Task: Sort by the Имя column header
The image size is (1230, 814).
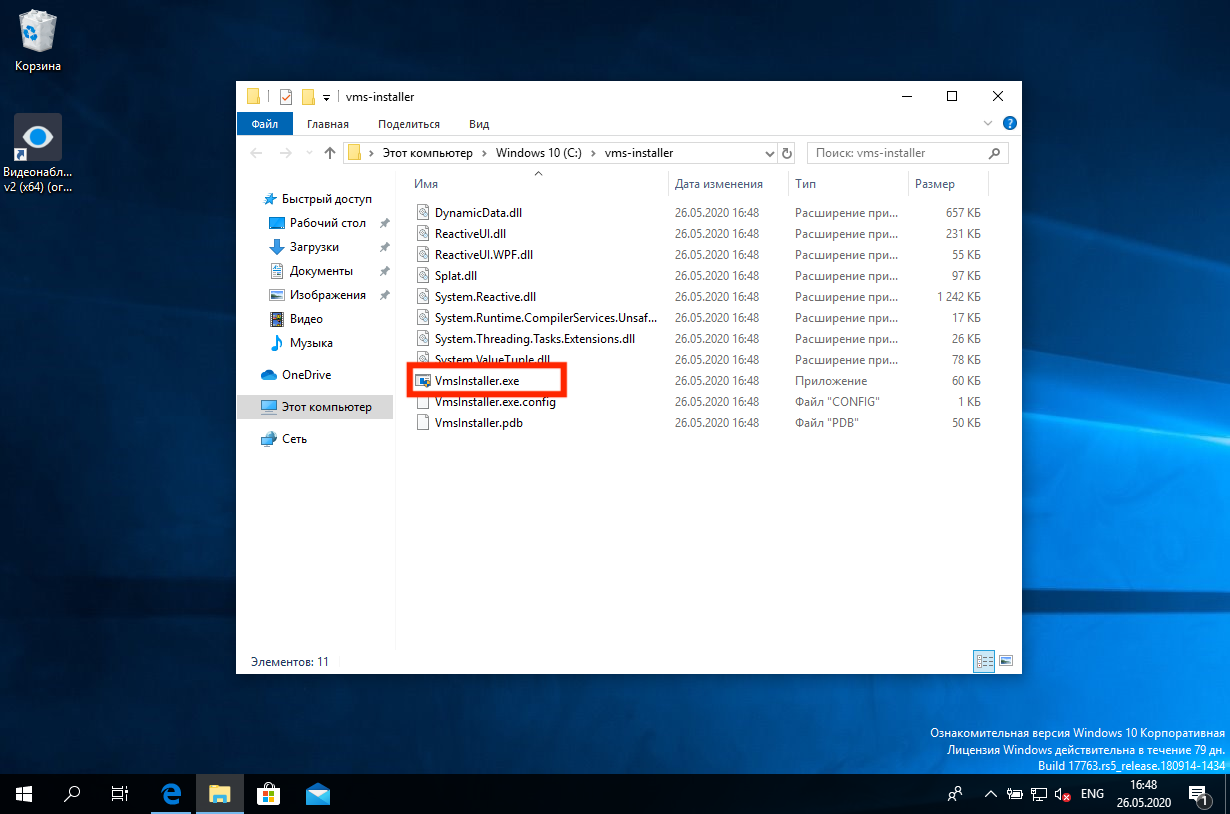Action: point(427,184)
